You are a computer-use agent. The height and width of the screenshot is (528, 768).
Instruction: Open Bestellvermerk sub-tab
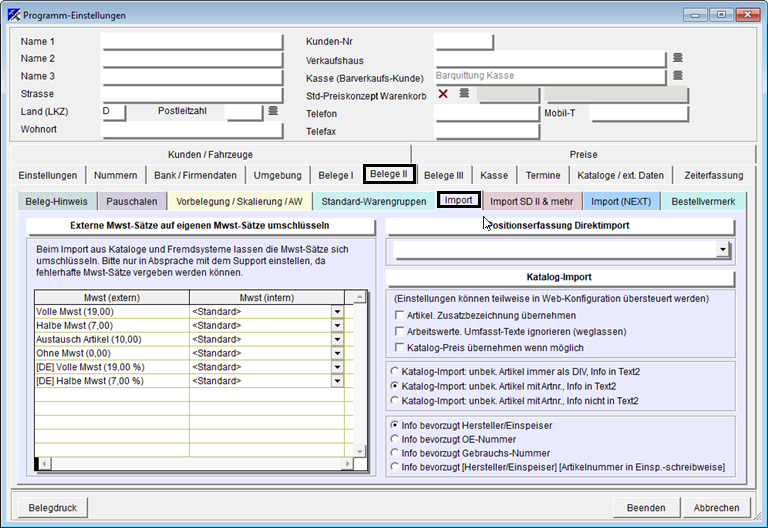703,201
